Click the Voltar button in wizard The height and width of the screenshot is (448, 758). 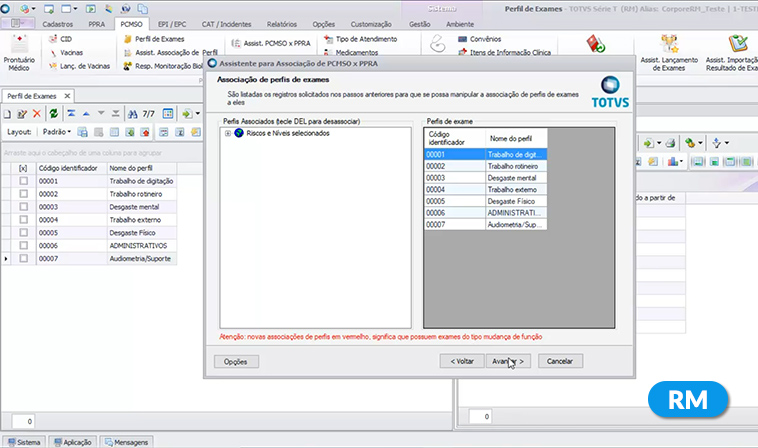(x=460, y=360)
